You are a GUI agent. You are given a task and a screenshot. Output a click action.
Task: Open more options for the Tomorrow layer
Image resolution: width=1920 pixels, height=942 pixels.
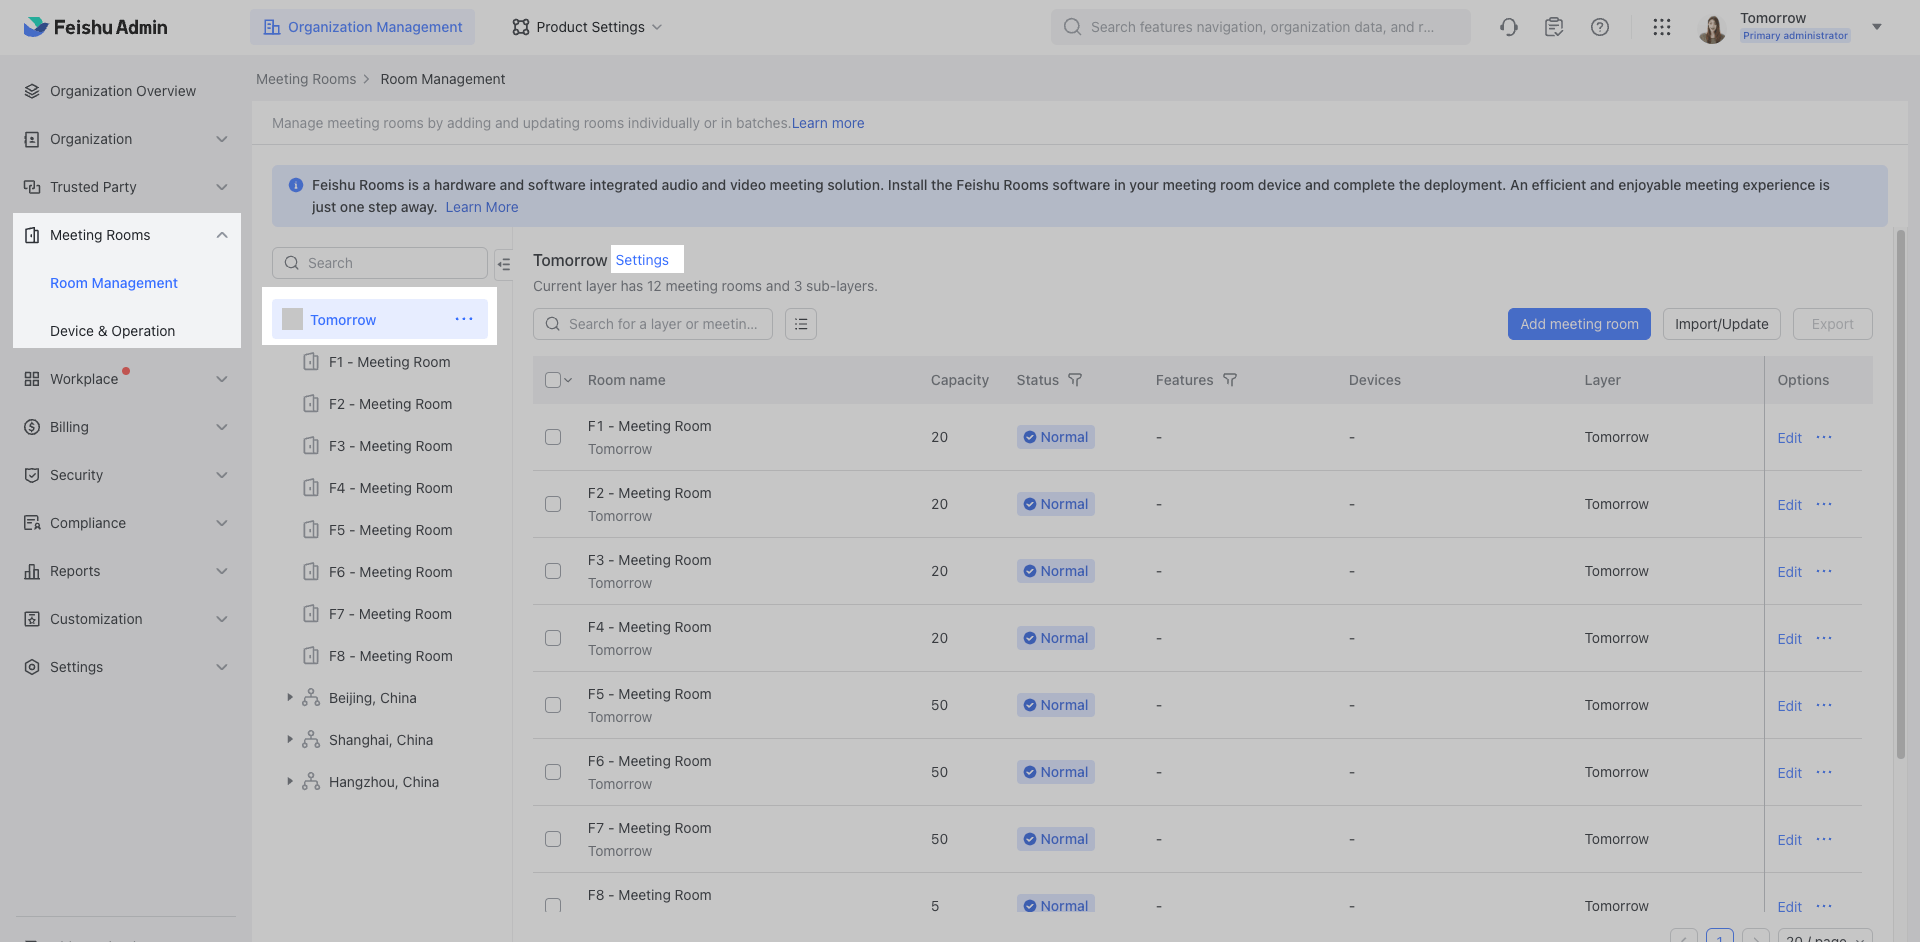point(464,319)
